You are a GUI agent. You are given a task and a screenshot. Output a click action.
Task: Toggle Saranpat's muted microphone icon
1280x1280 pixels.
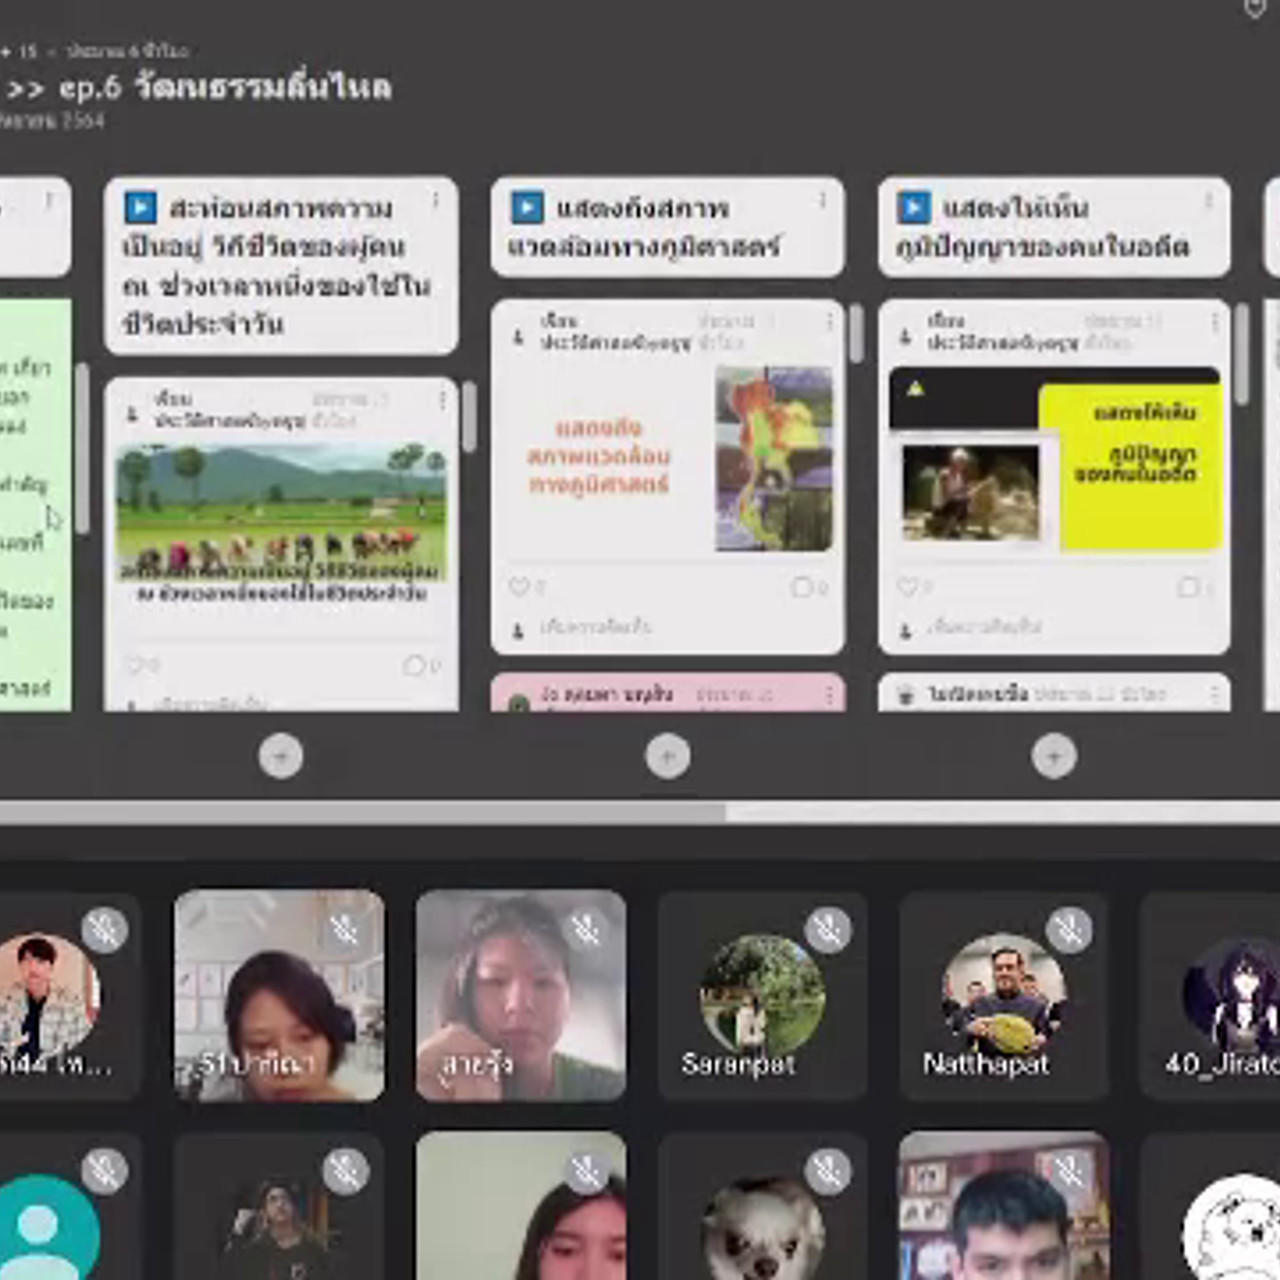click(828, 929)
